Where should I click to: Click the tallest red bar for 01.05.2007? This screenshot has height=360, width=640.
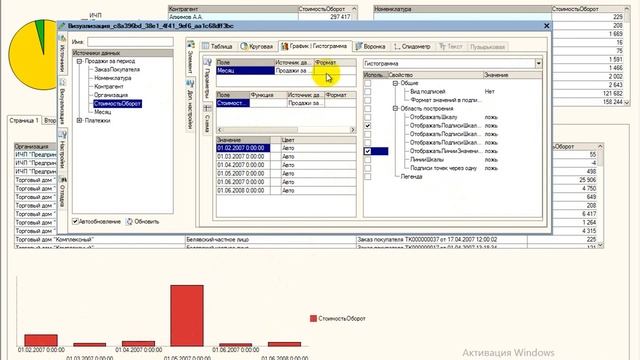tap(187, 316)
